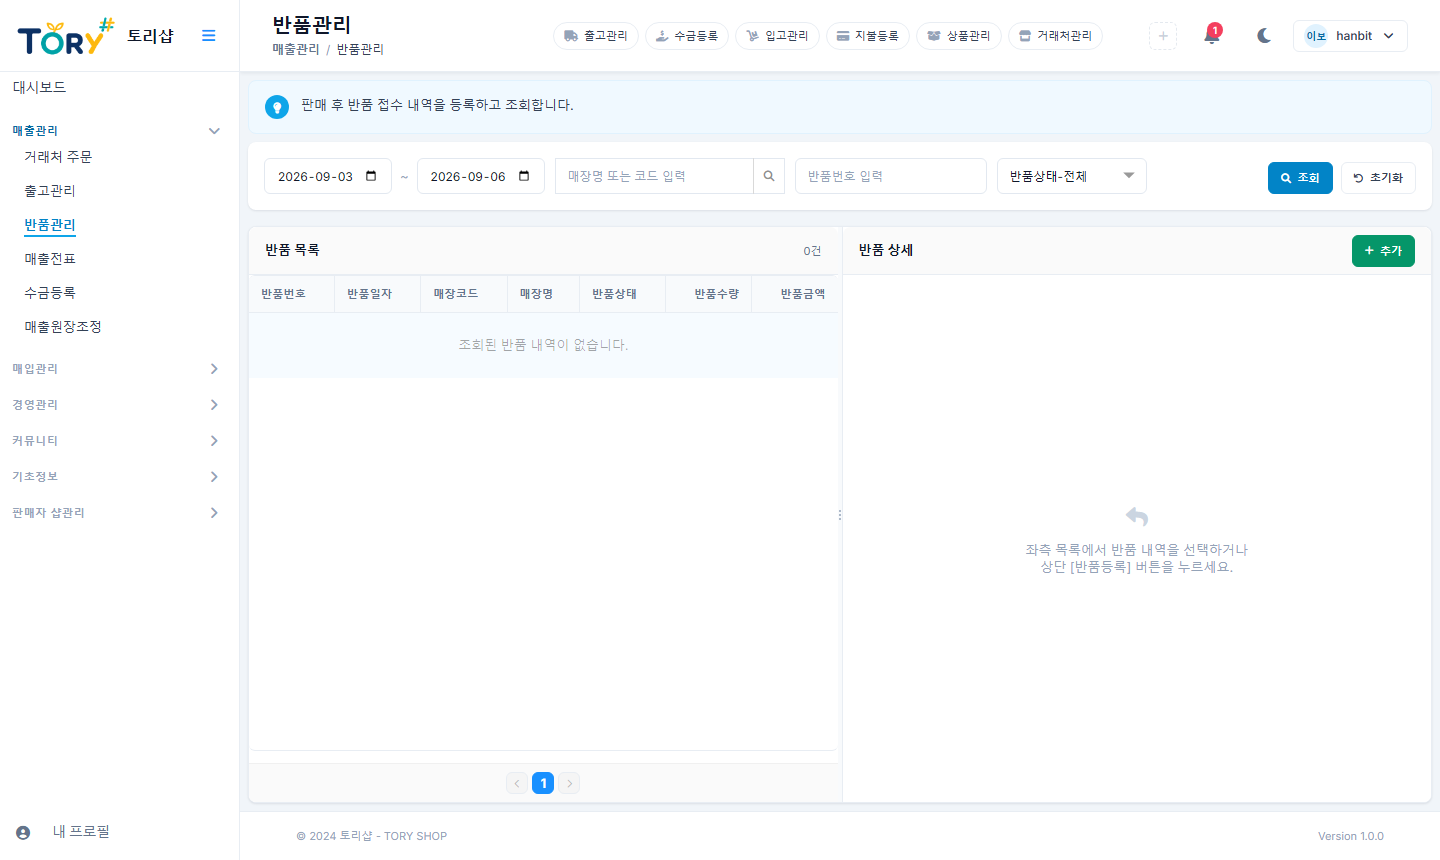Toggle the sidebar hamburger menu icon
The height and width of the screenshot is (860, 1440).
tap(208, 36)
